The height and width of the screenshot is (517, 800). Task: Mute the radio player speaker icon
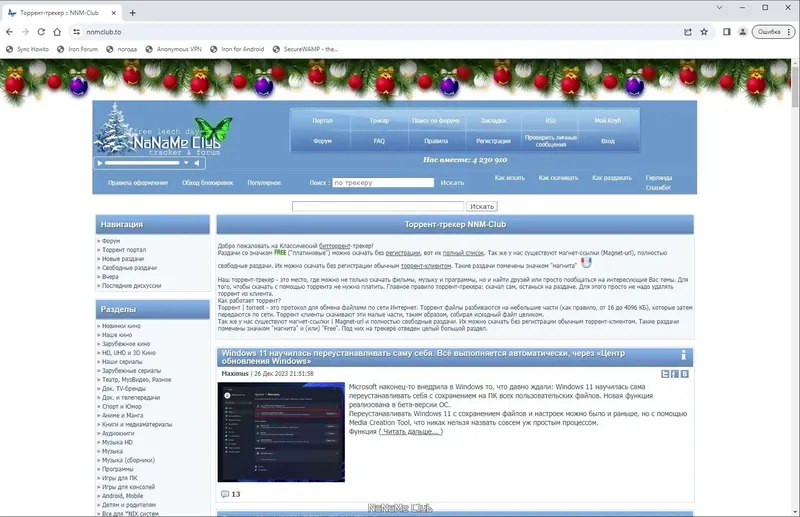197,163
